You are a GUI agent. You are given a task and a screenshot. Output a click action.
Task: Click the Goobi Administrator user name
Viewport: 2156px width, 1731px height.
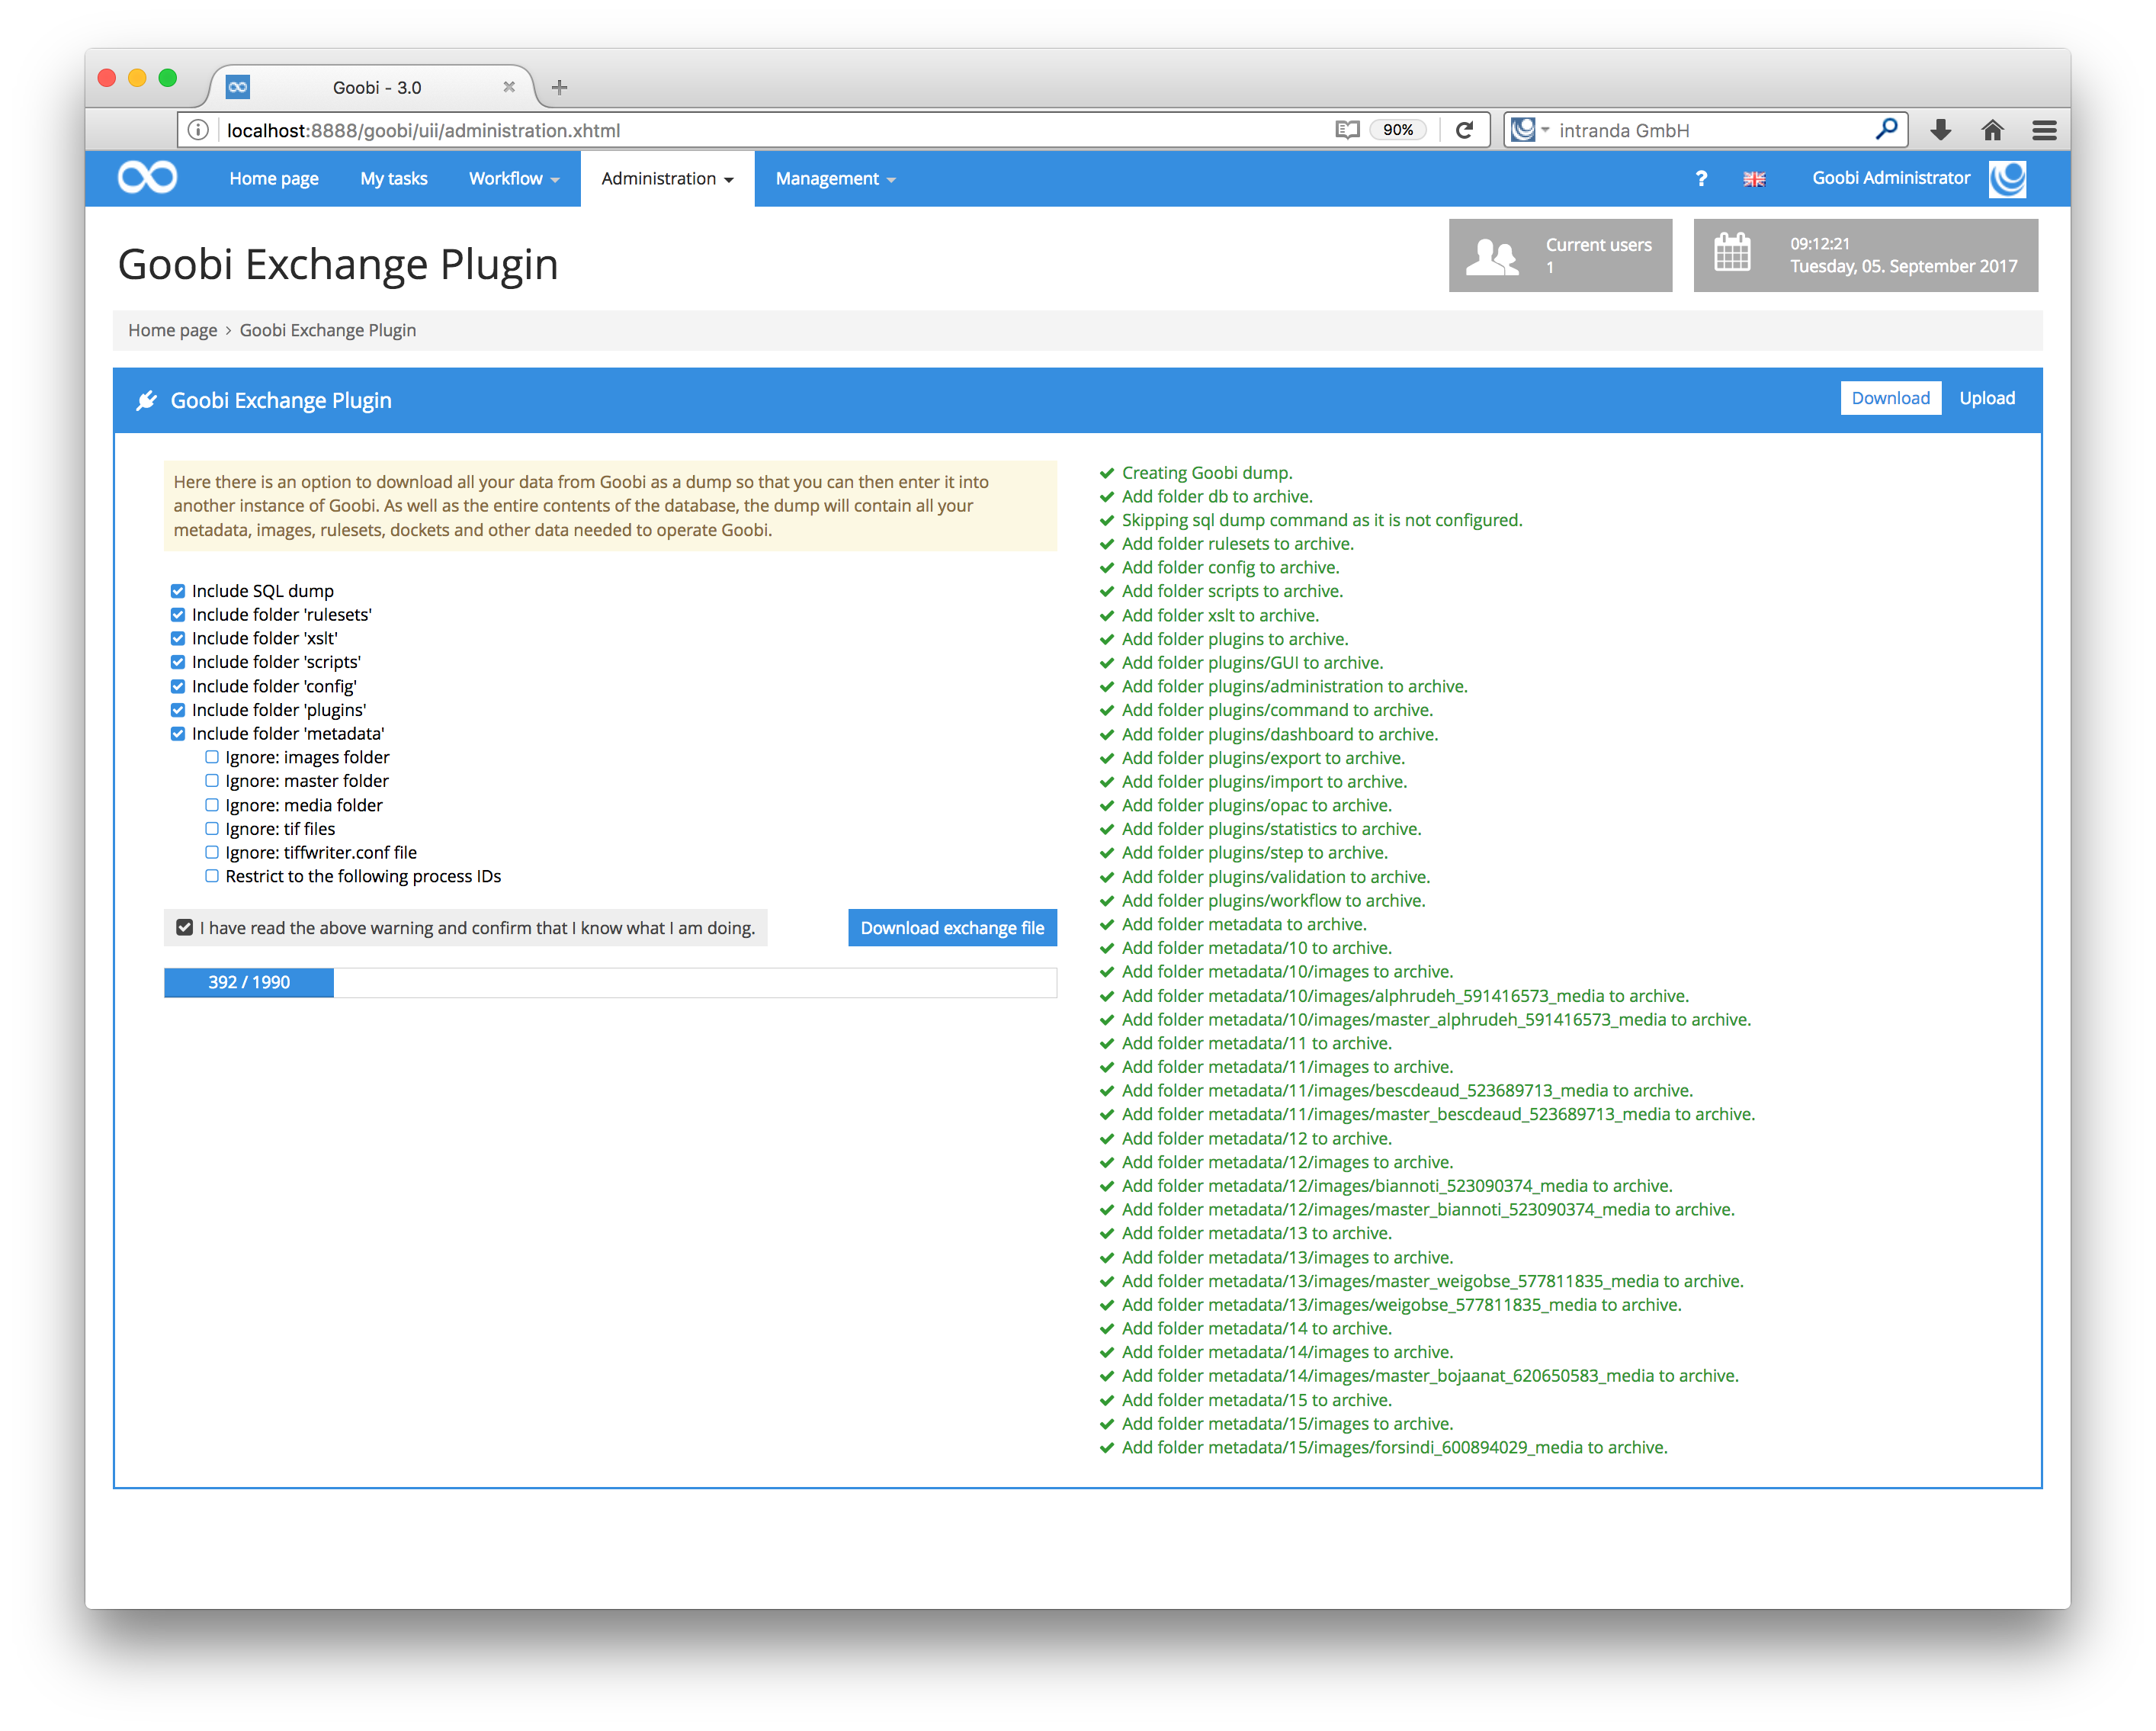(1891, 178)
